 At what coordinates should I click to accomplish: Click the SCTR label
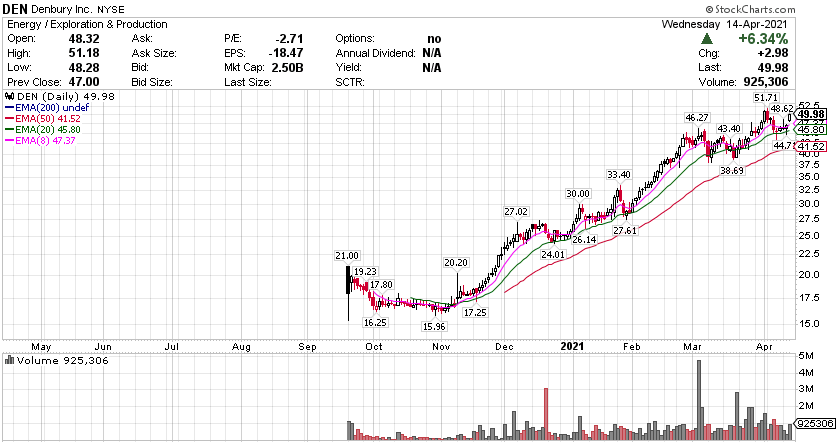coord(350,82)
